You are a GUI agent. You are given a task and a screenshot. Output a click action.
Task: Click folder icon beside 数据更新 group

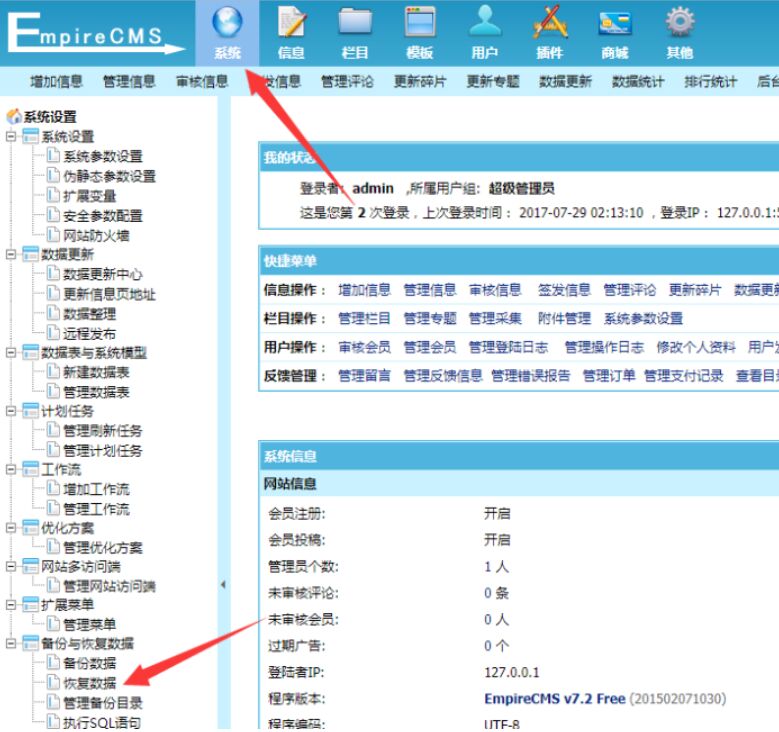pos(30,254)
